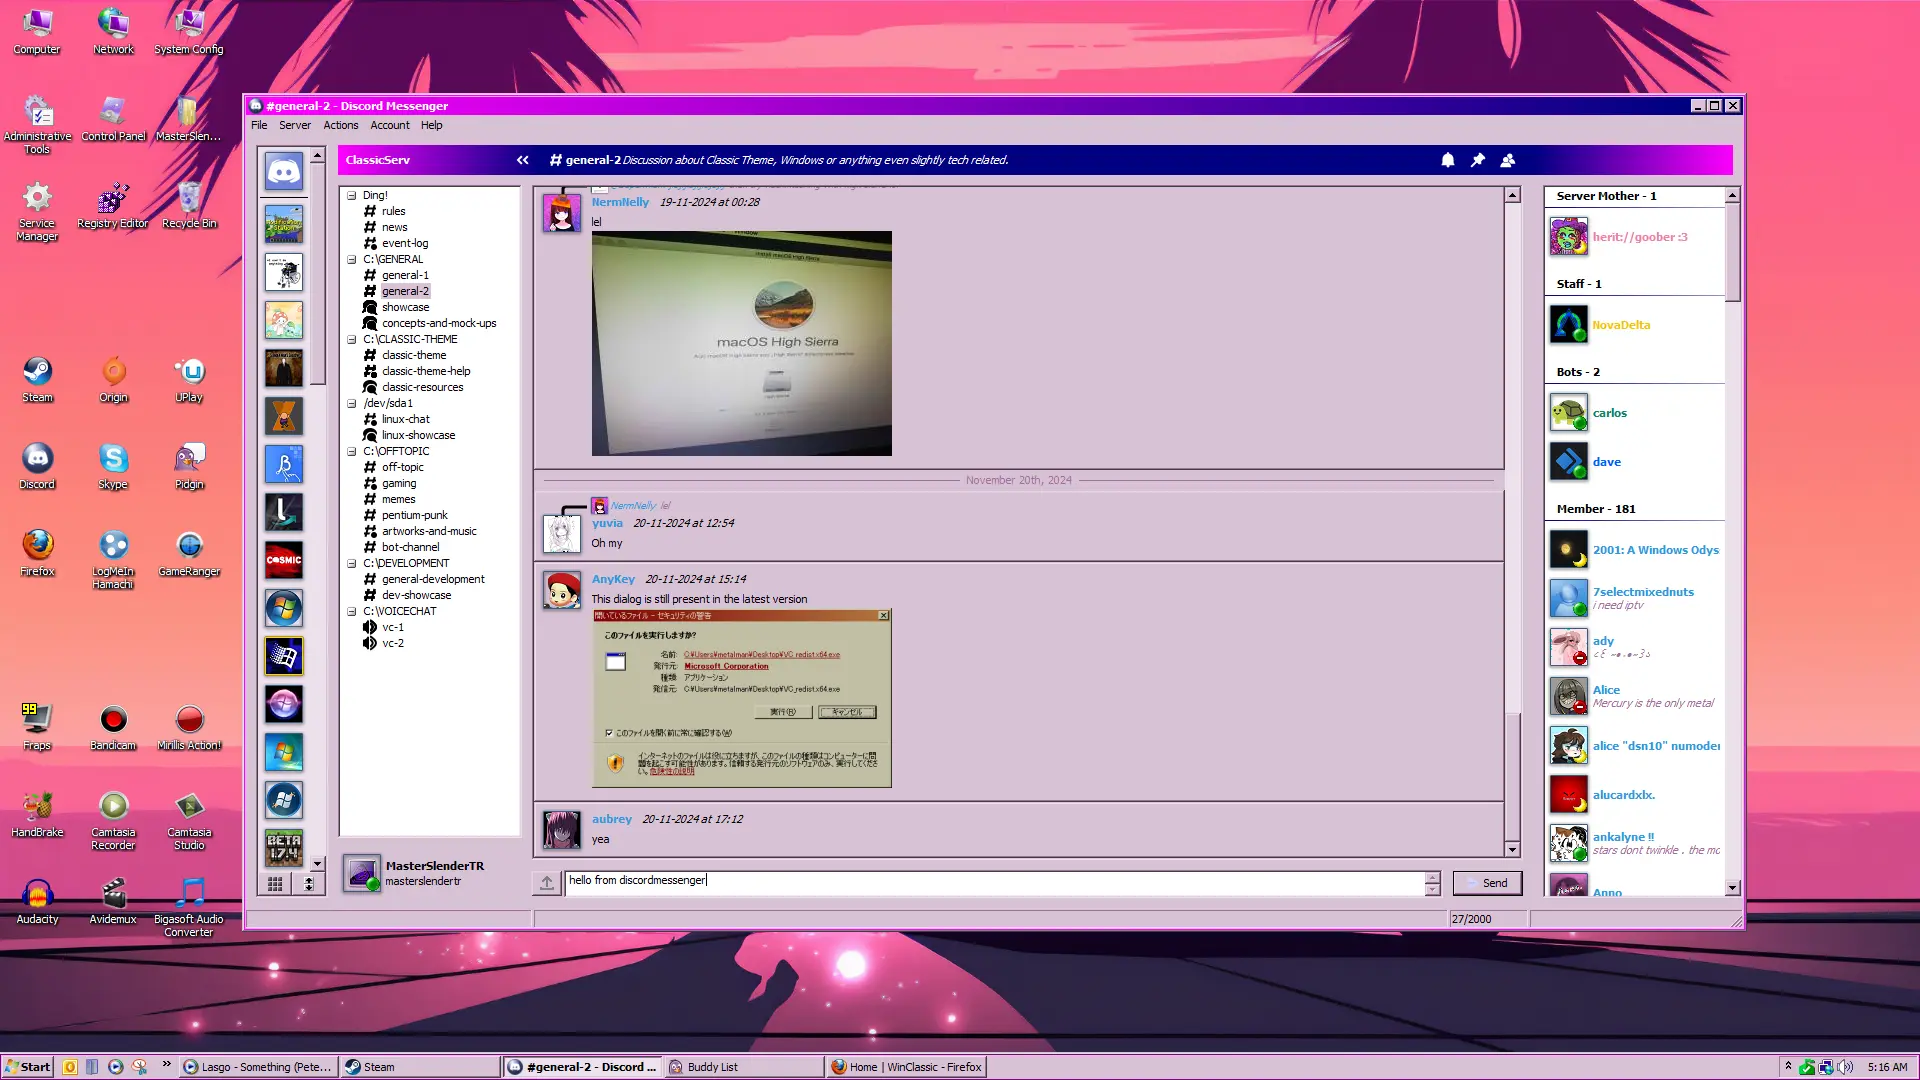Select the BETA server icon
The width and height of the screenshot is (1920, 1080).
pyautogui.click(x=284, y=848)
